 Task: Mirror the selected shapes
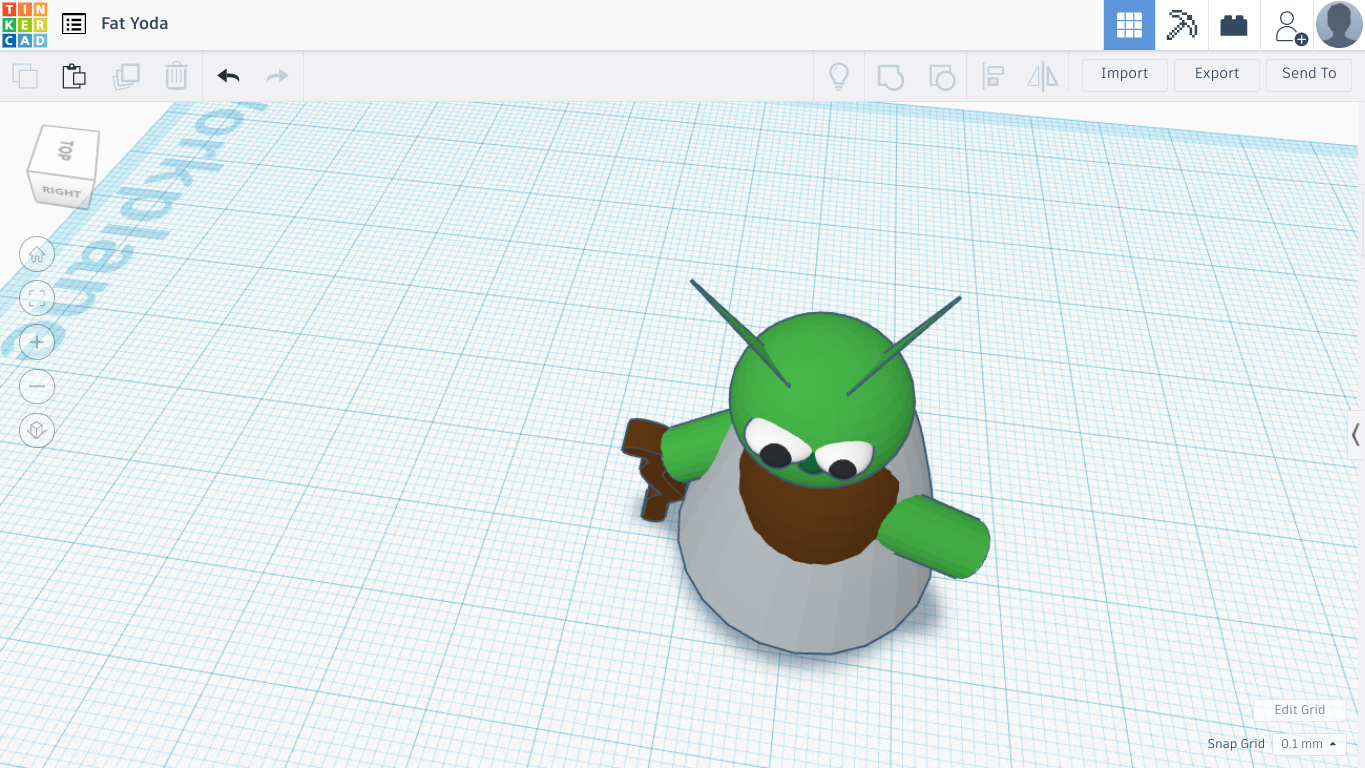(x=1042, y=76)
